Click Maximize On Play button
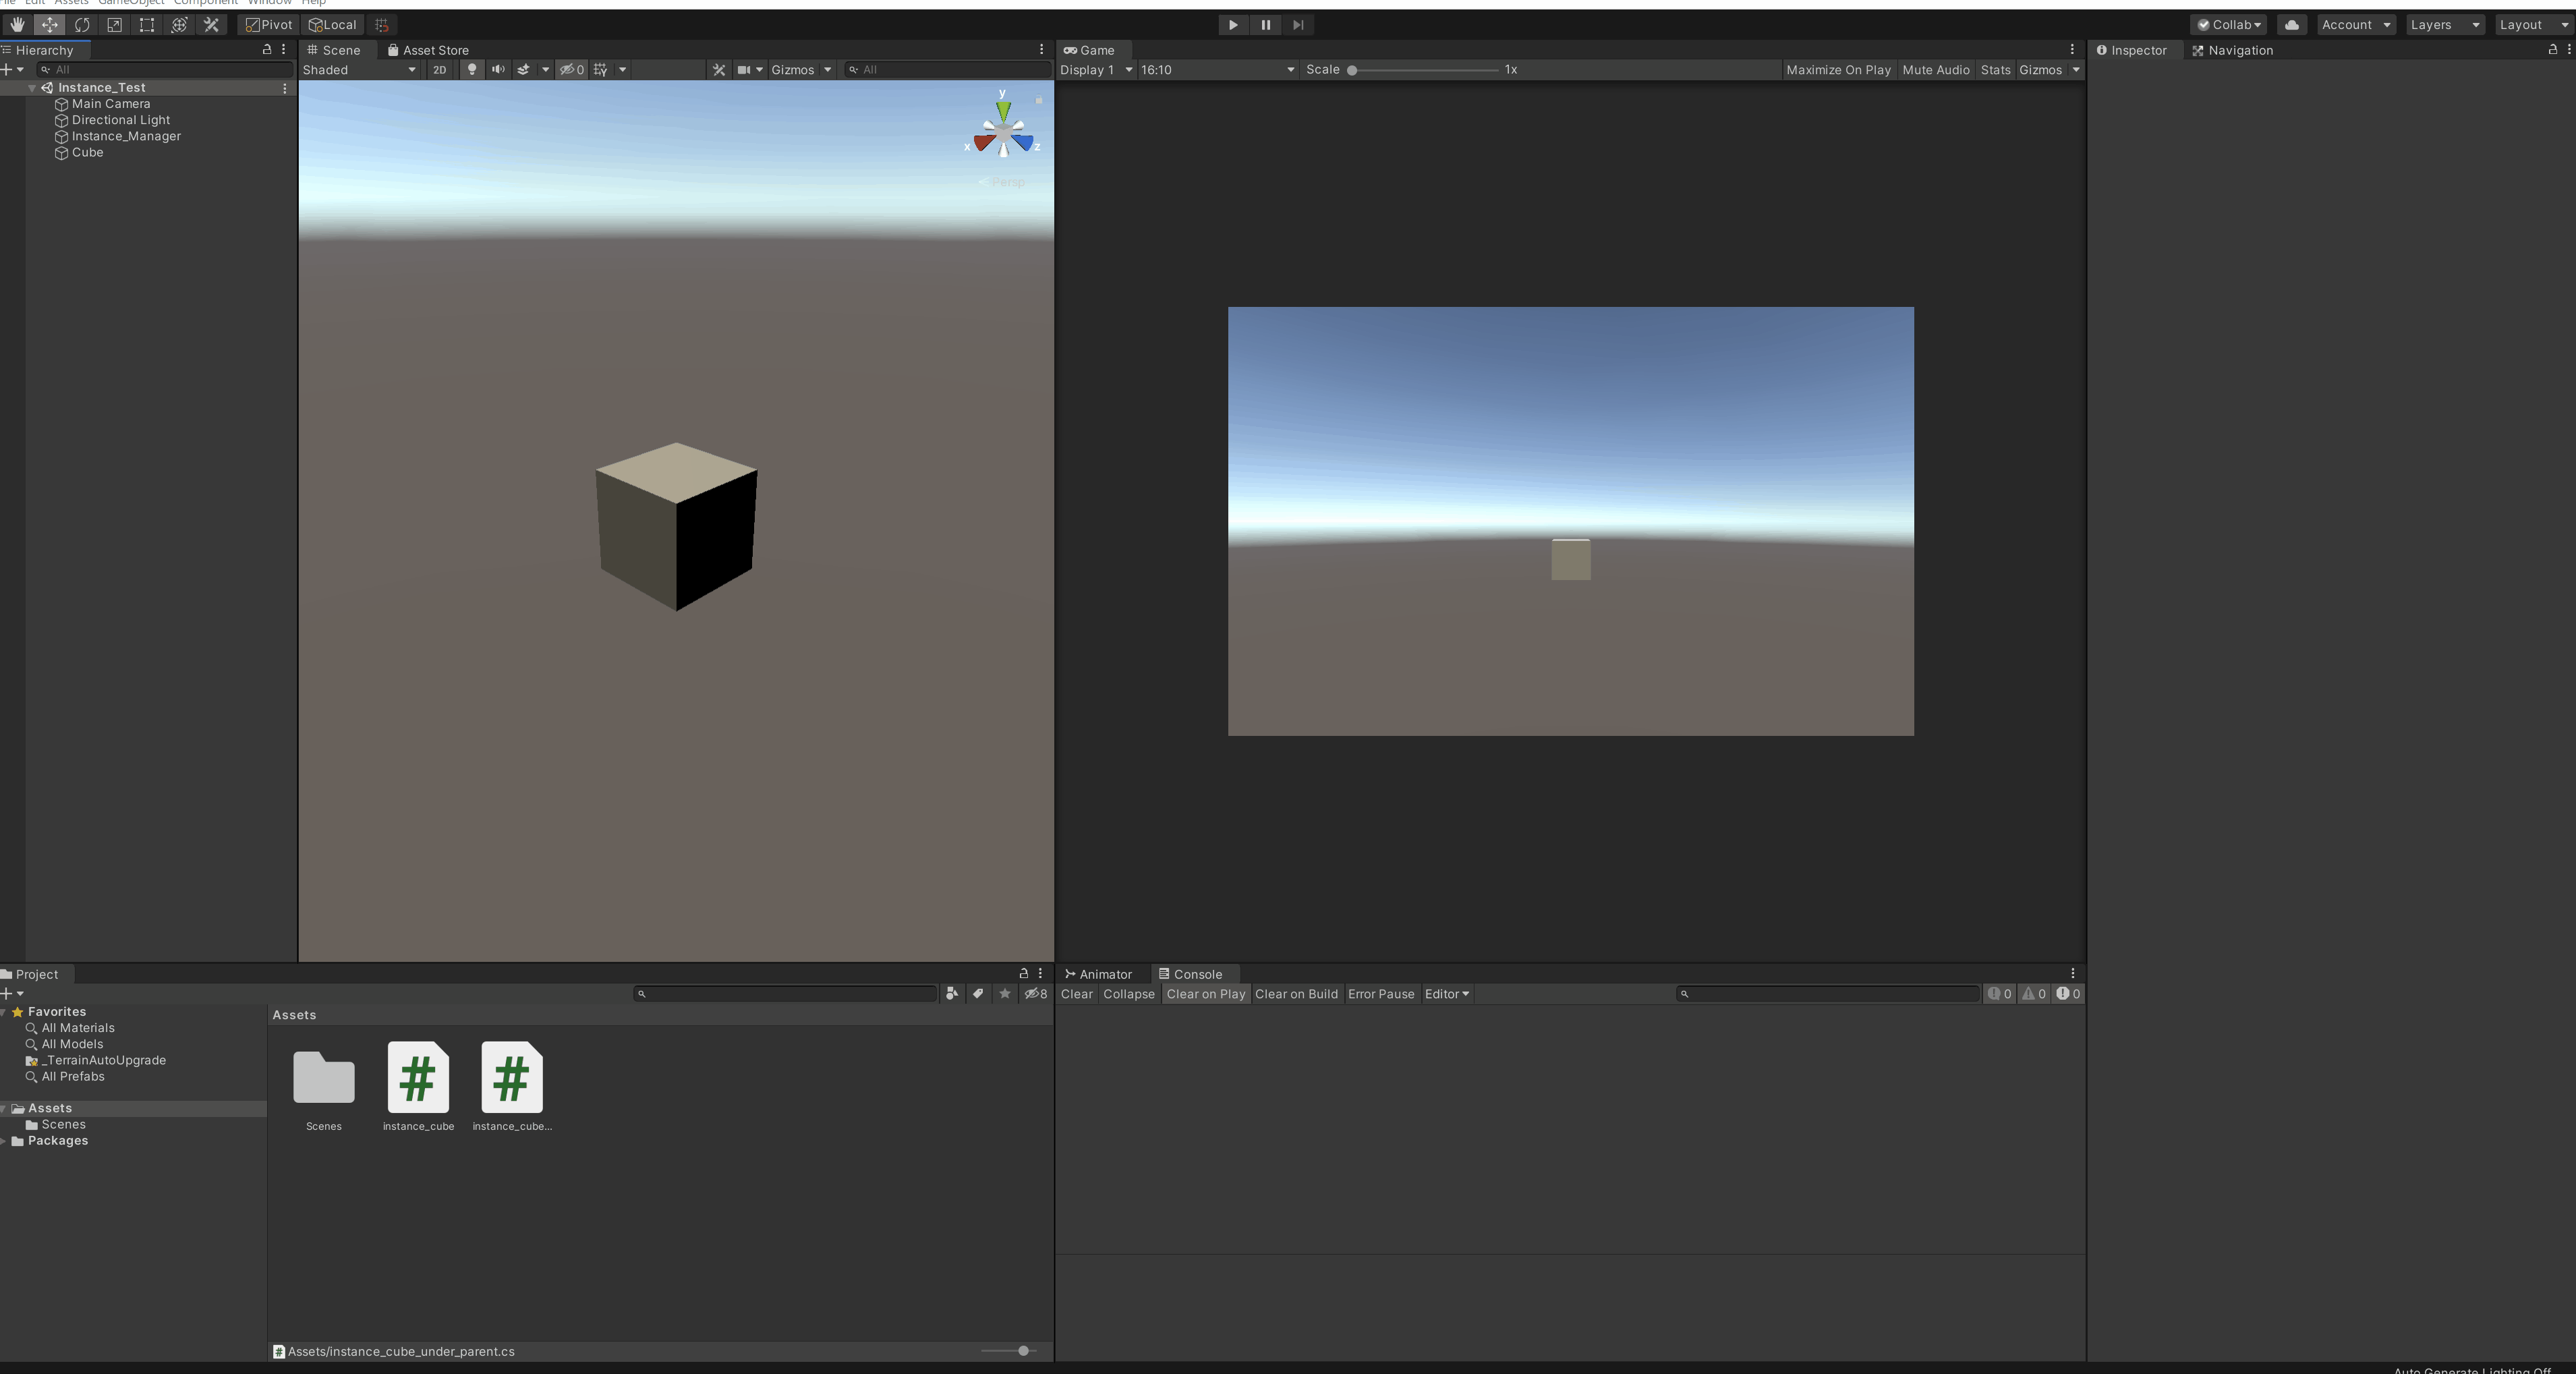Screen dimensions: 2576x1374 [x=1838, y=70]
